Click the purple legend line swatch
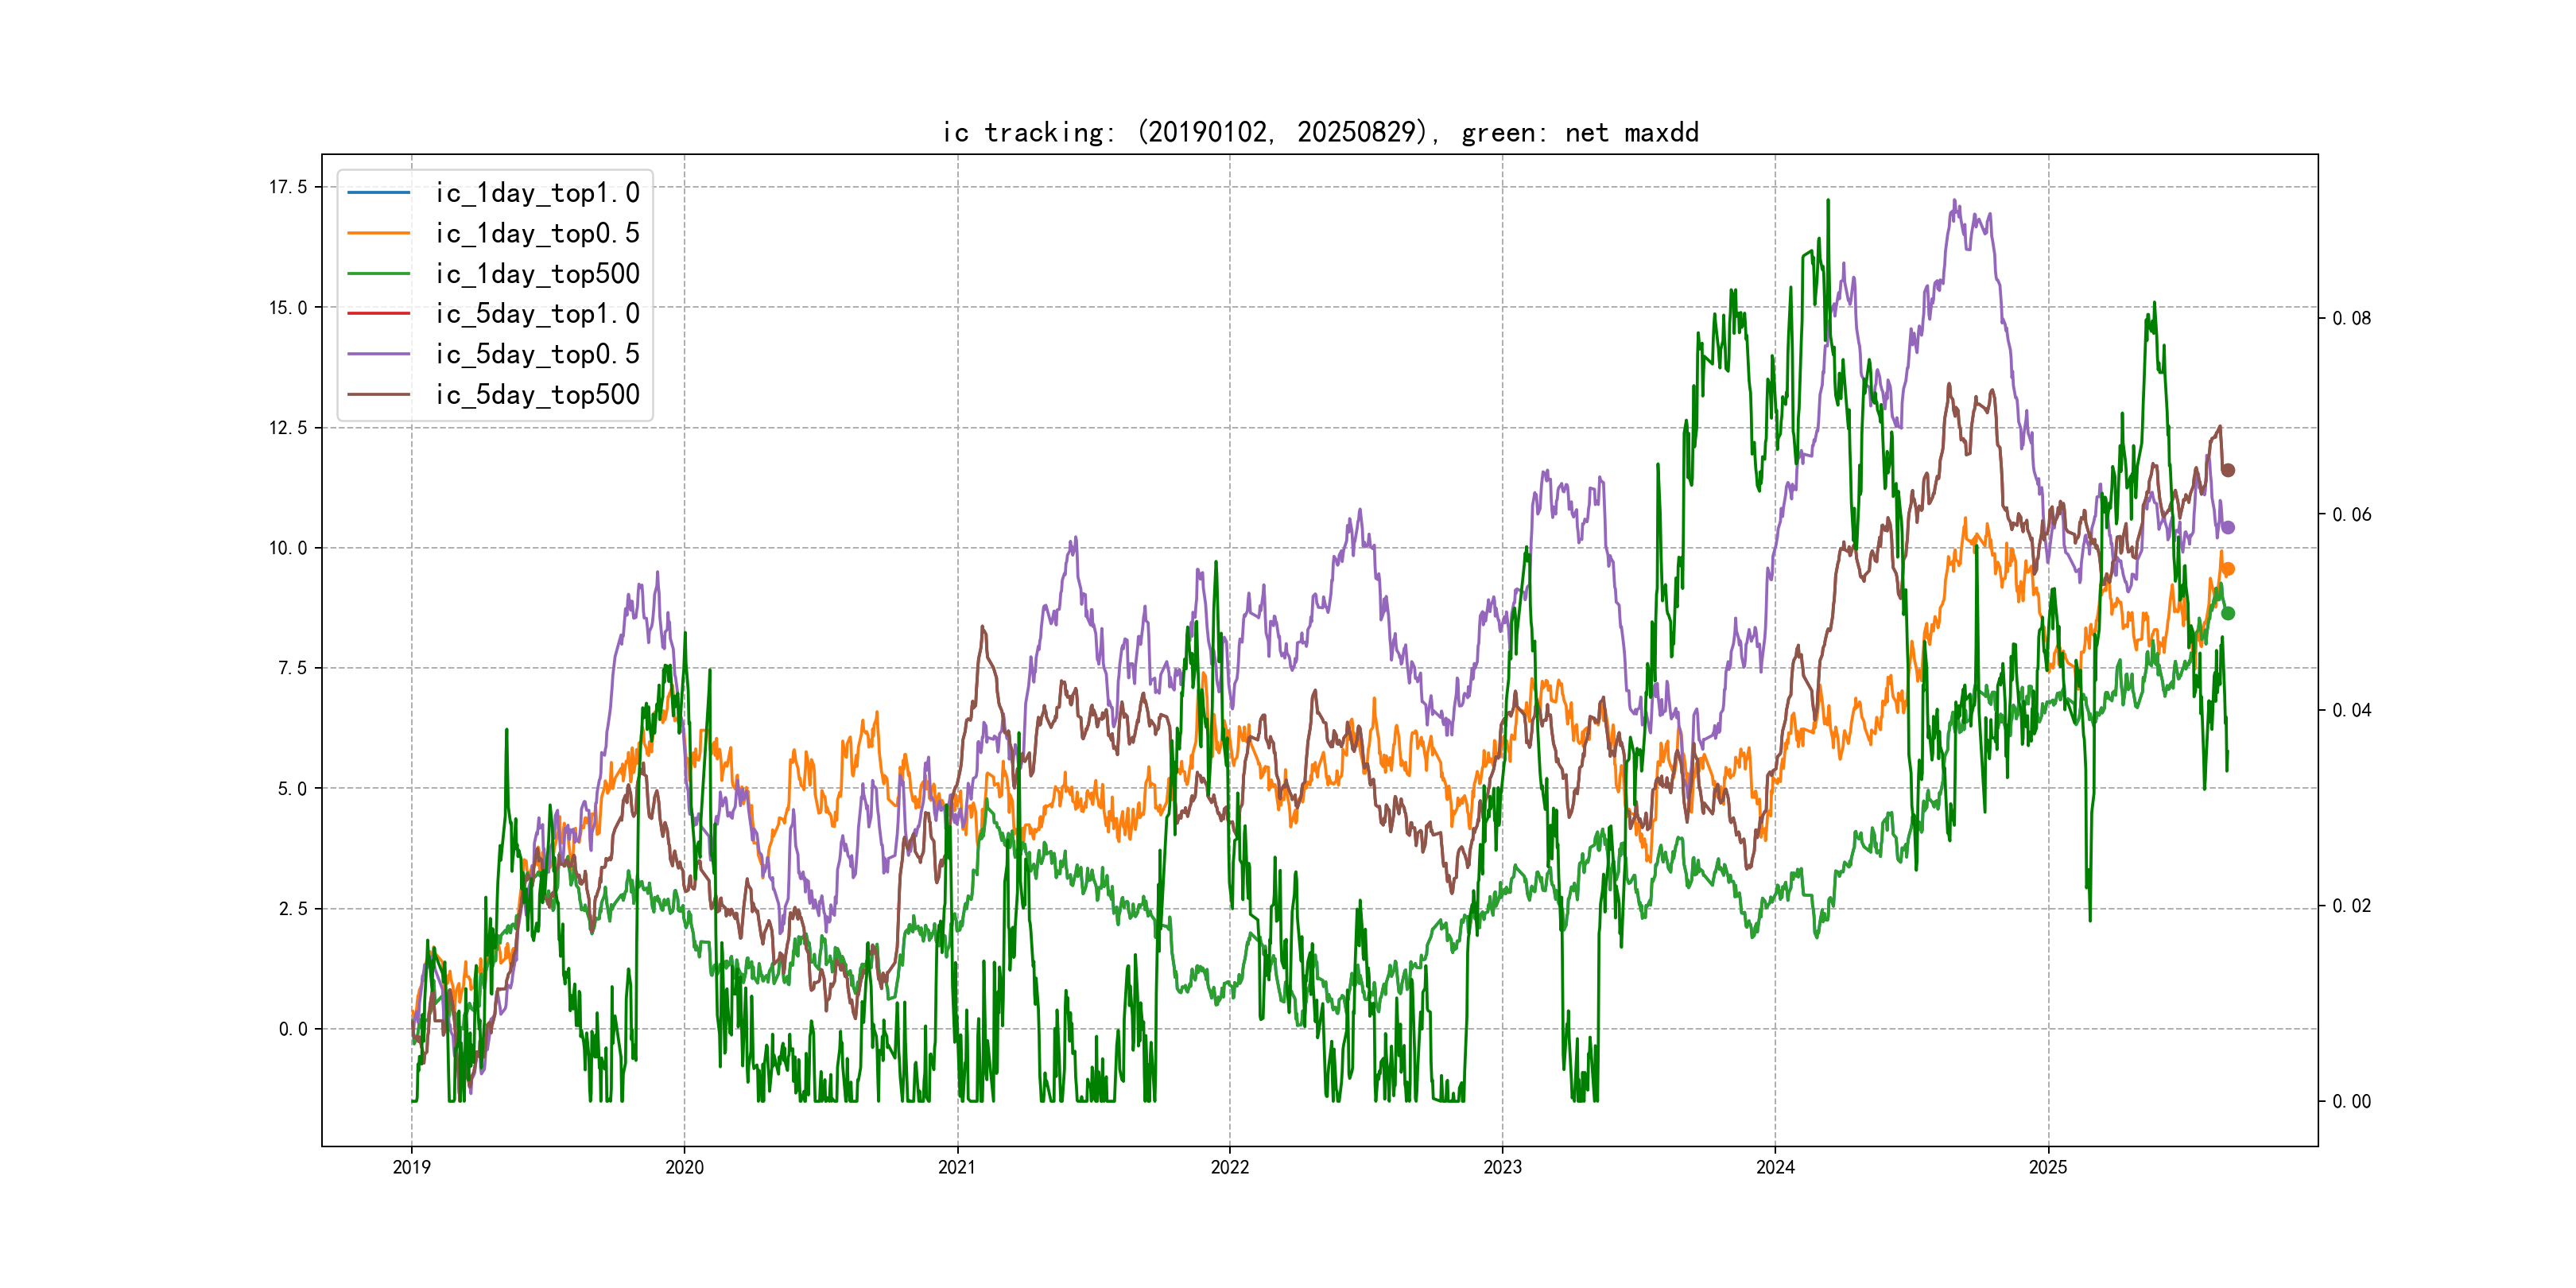2576x1288 pixels. tap(378, 354)
